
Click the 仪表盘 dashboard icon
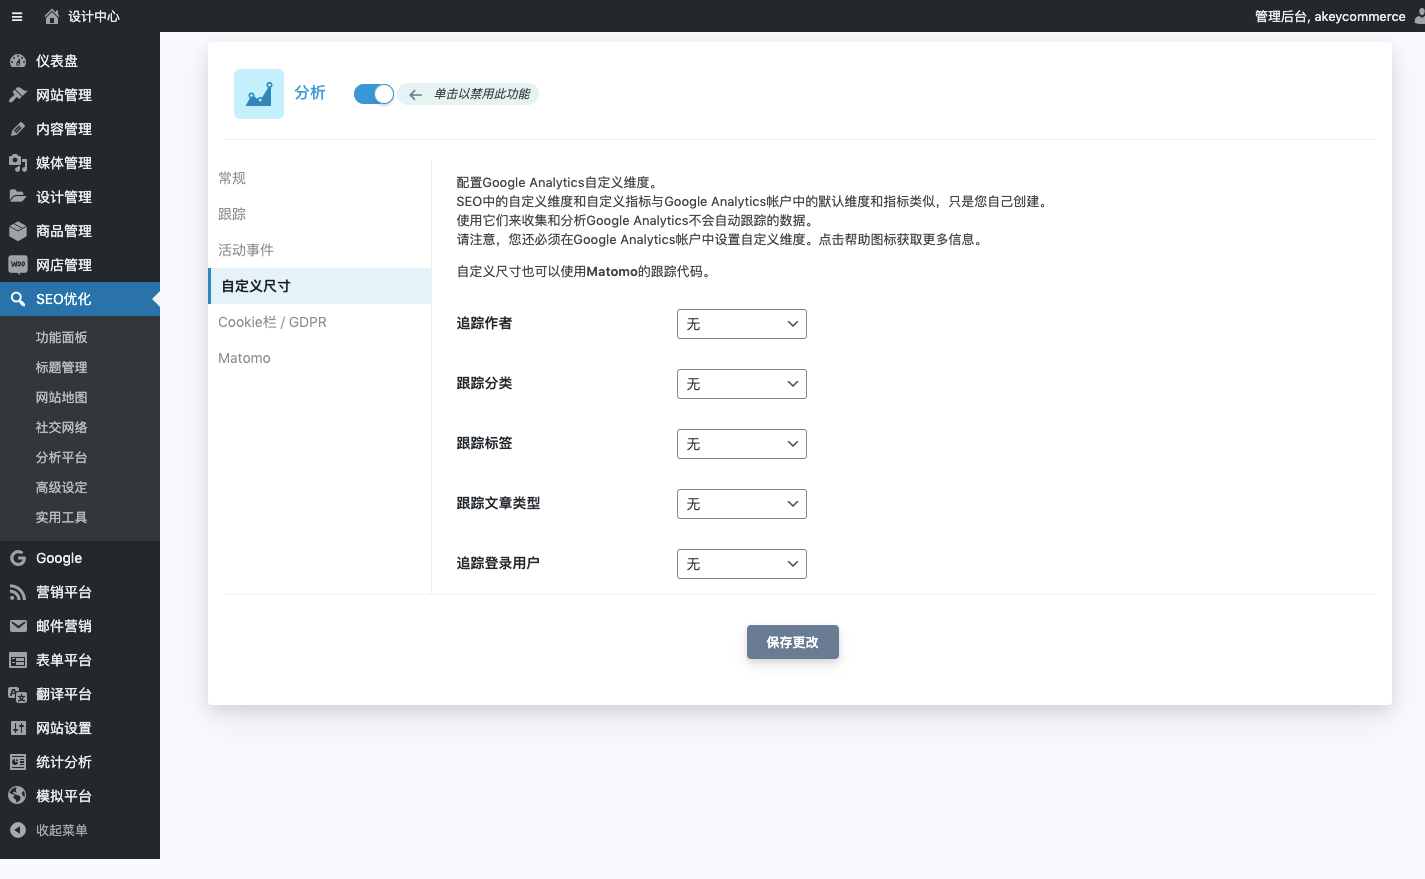coord(18,61)
